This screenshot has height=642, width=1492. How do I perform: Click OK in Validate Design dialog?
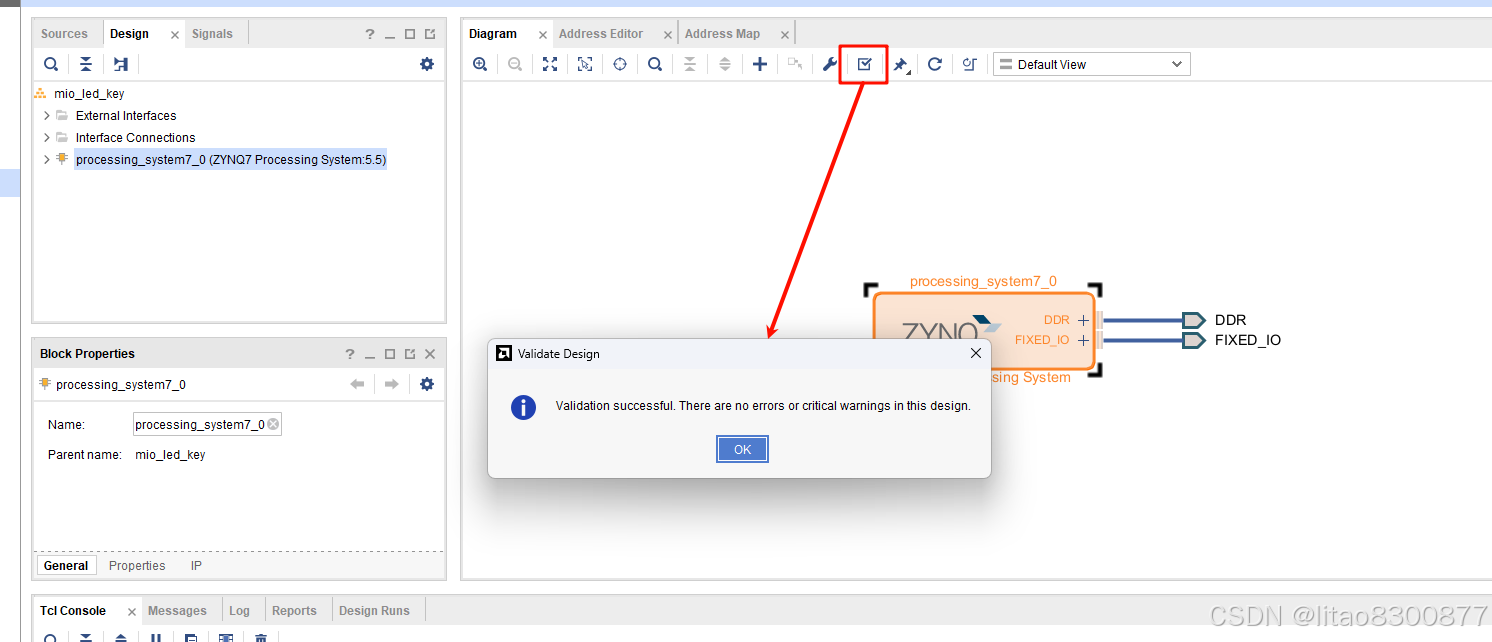click(x=742, y=450)
